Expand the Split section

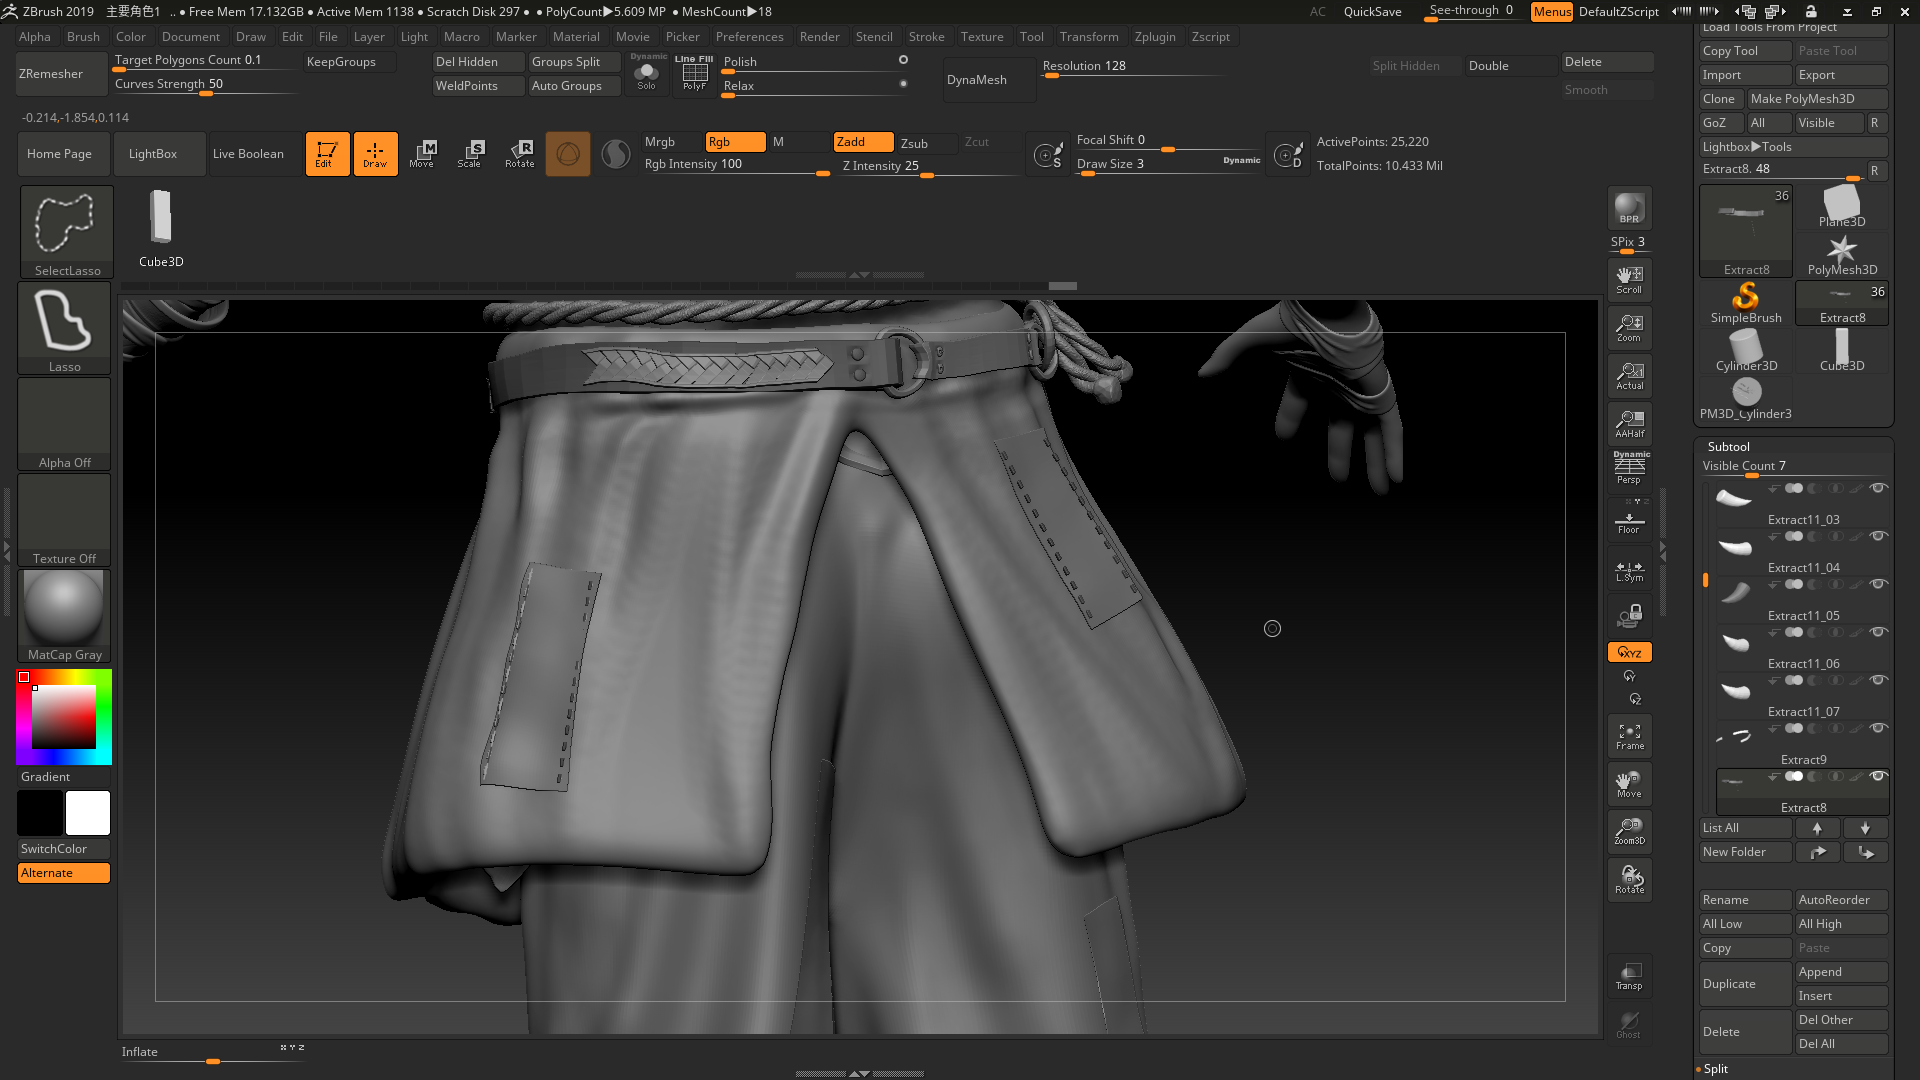[1716, 1069]
